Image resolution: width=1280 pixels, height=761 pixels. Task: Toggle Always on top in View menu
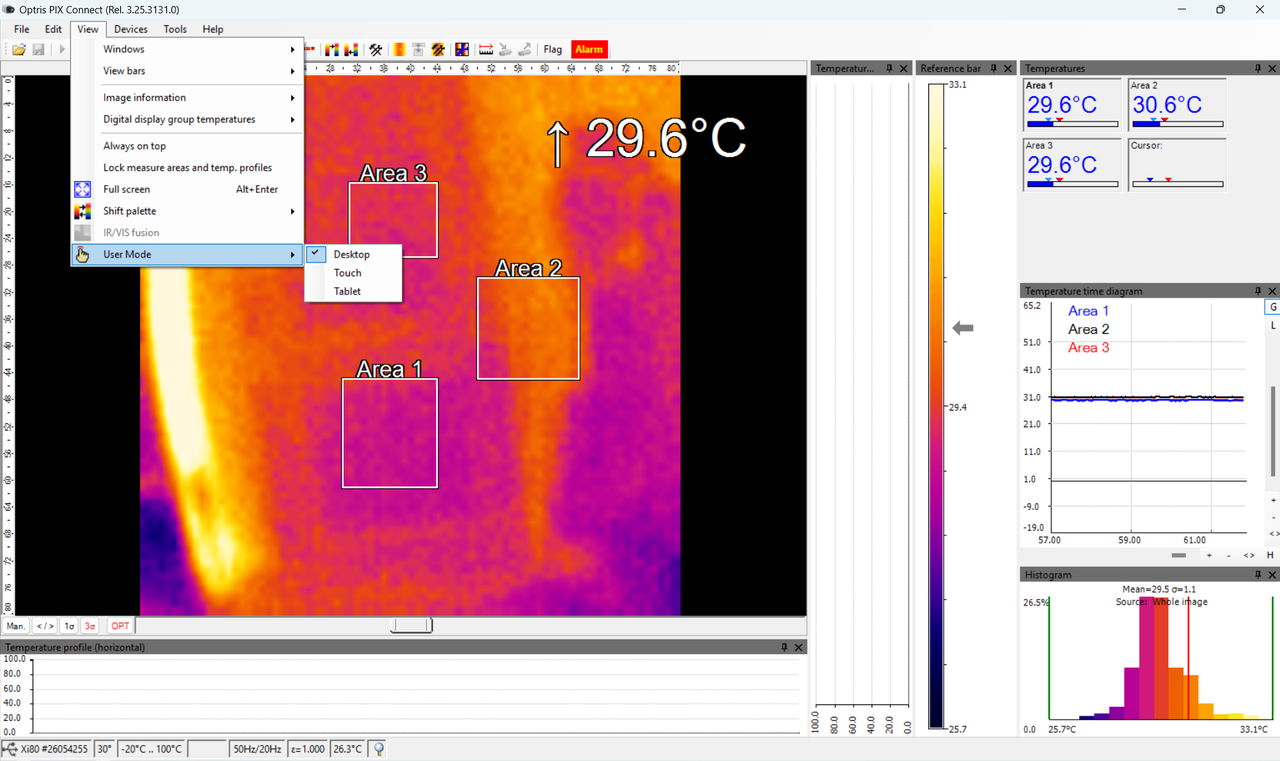(x=187, y=146)
